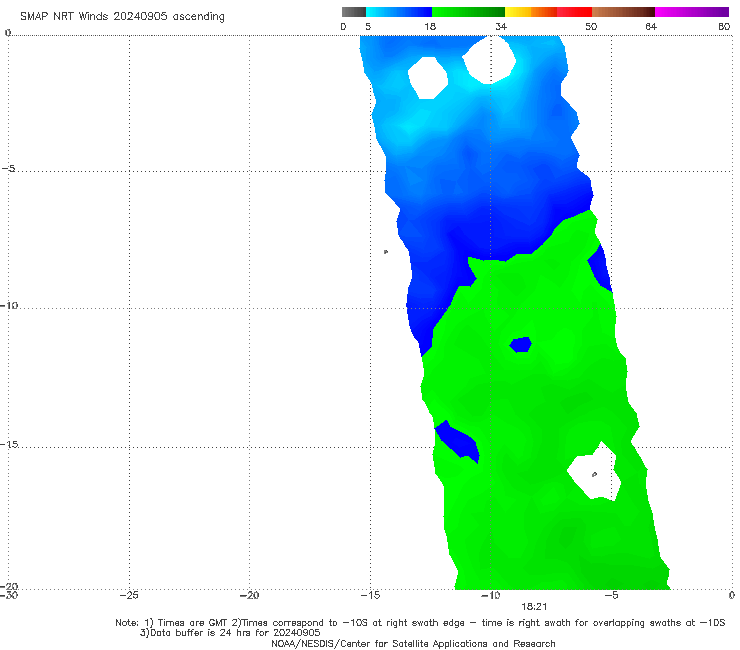Select the red segment of the color bar

[574, 12]
